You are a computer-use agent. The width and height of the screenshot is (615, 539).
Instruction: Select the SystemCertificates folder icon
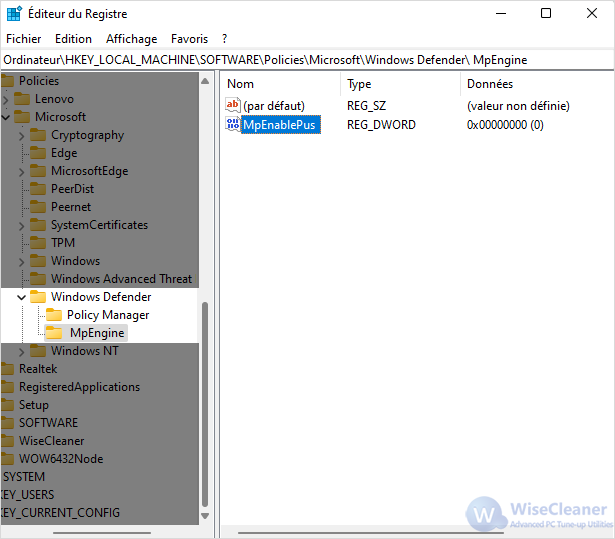pyautogui.click(x=38, y=225)
